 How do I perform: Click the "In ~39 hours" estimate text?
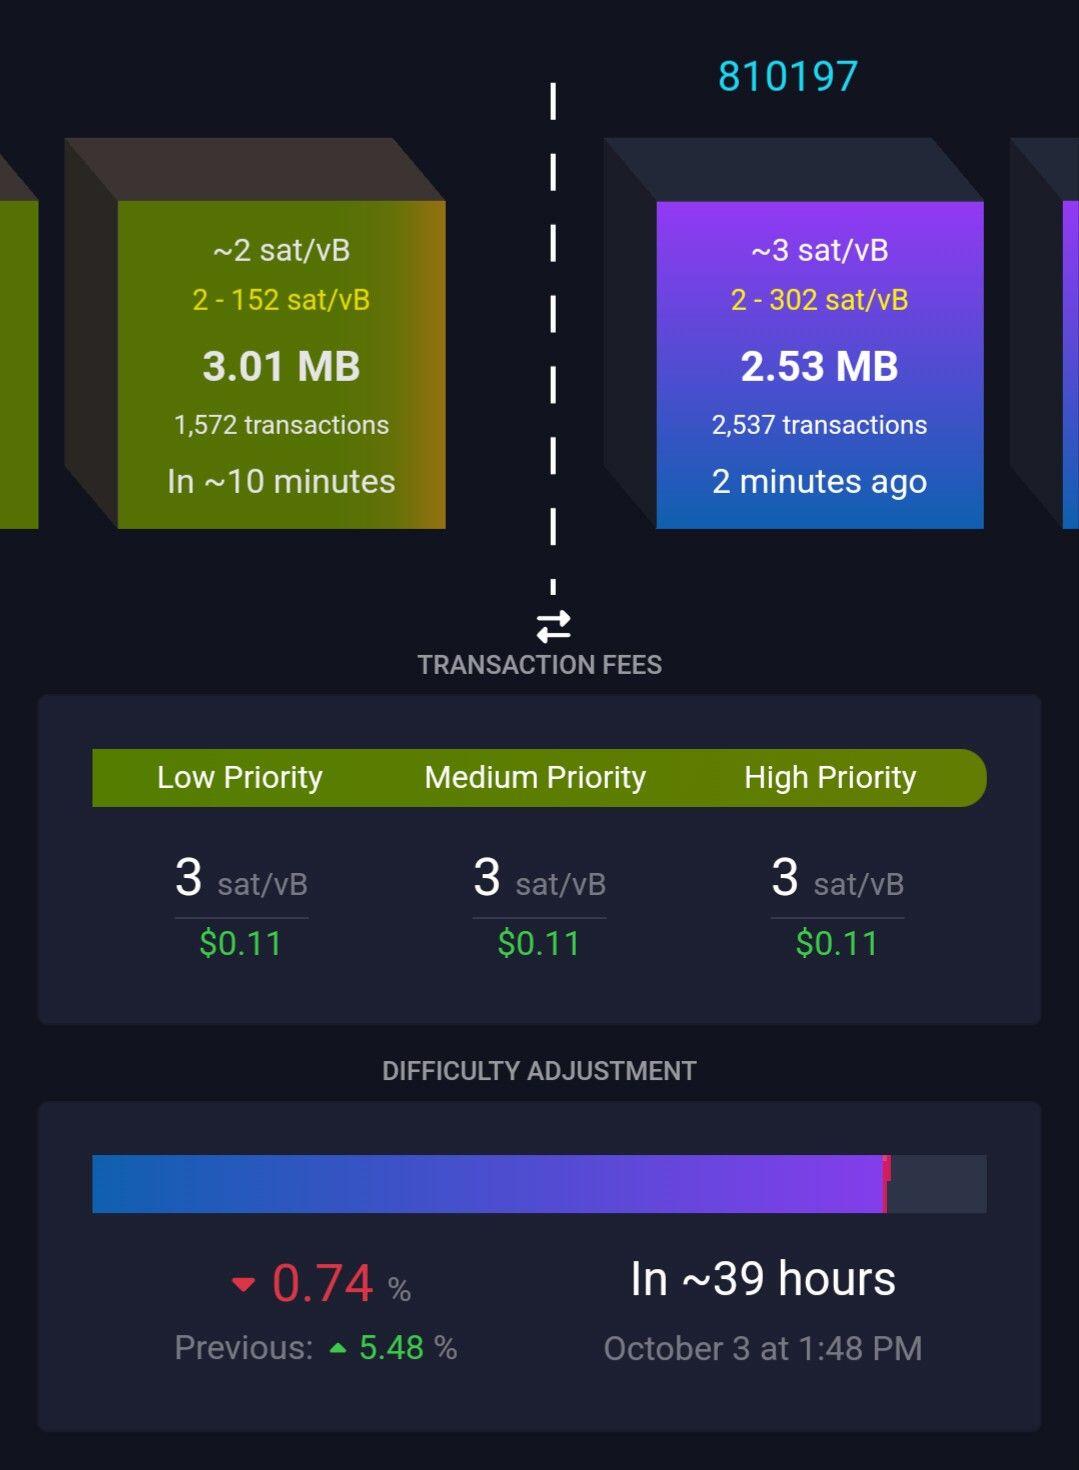coord(763,1279)
